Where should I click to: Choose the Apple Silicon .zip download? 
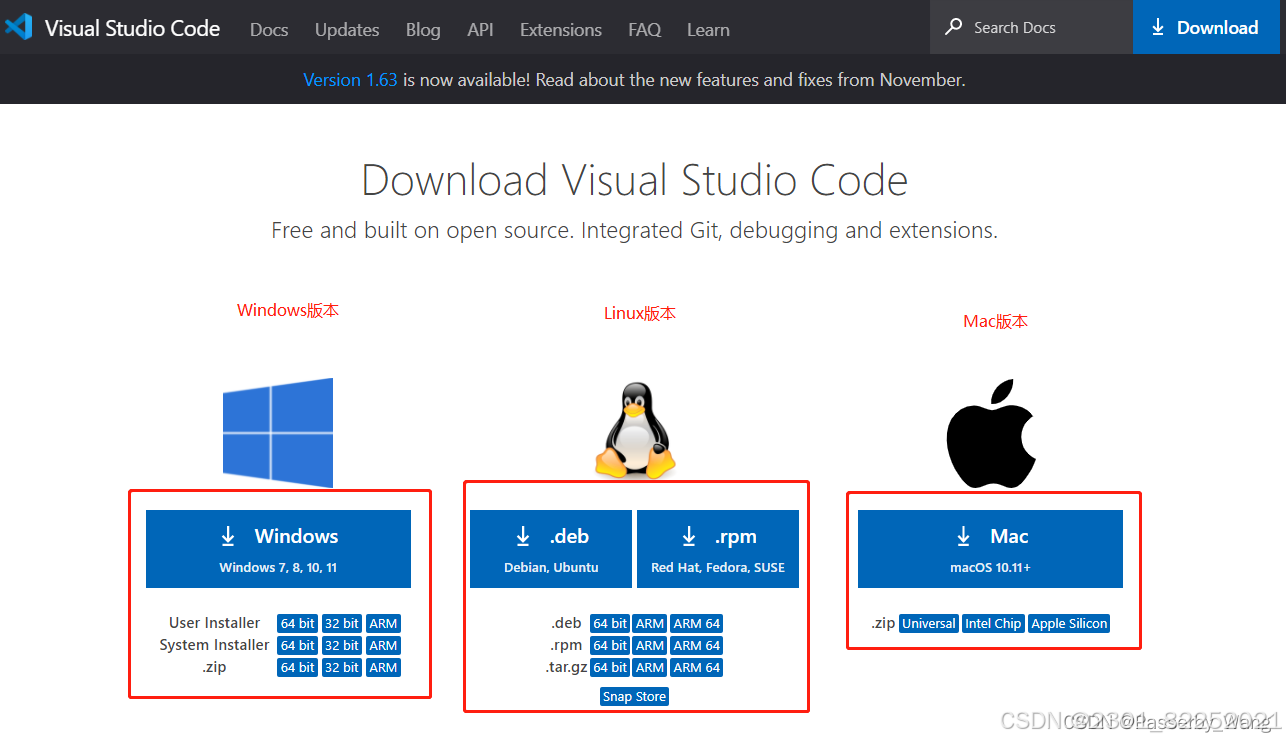(1068, 623)
